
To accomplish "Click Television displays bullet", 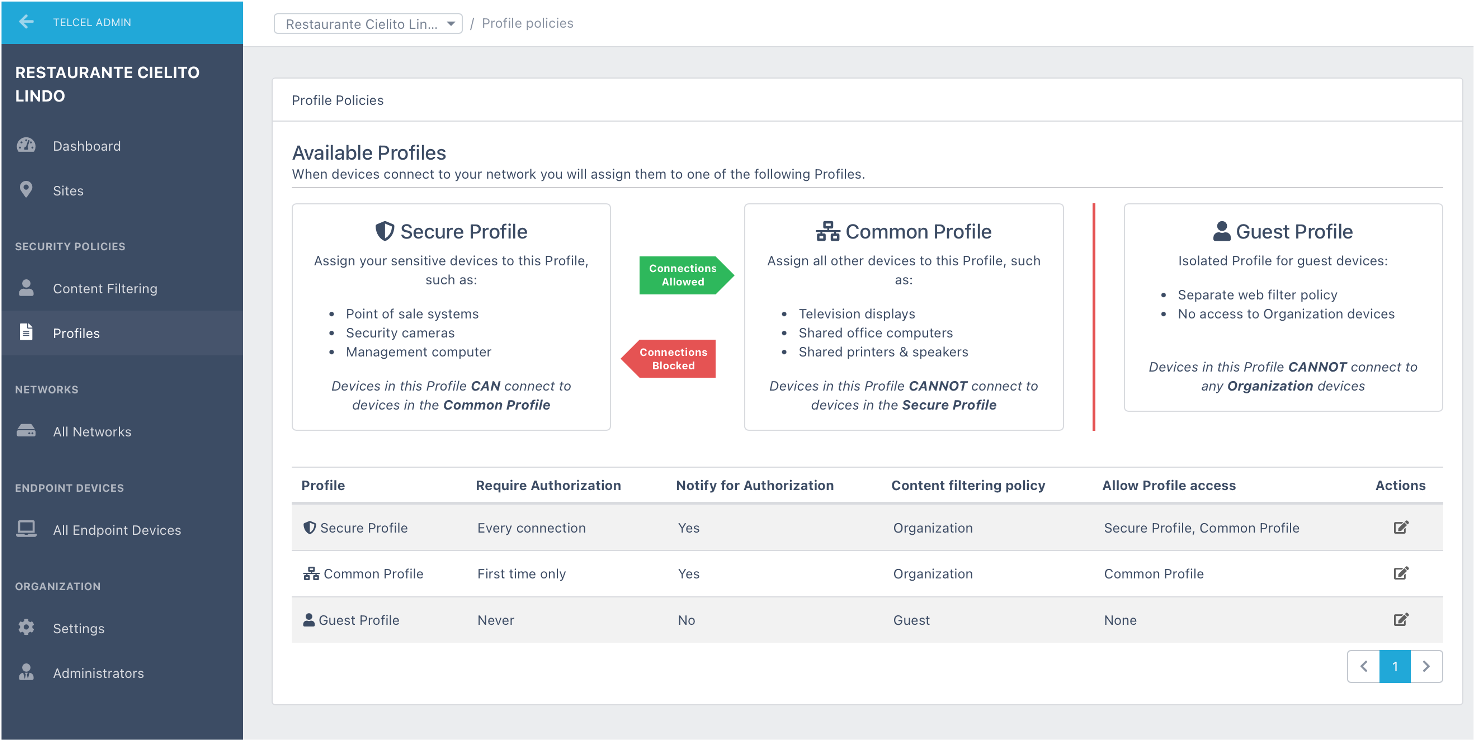I will 857,313.
